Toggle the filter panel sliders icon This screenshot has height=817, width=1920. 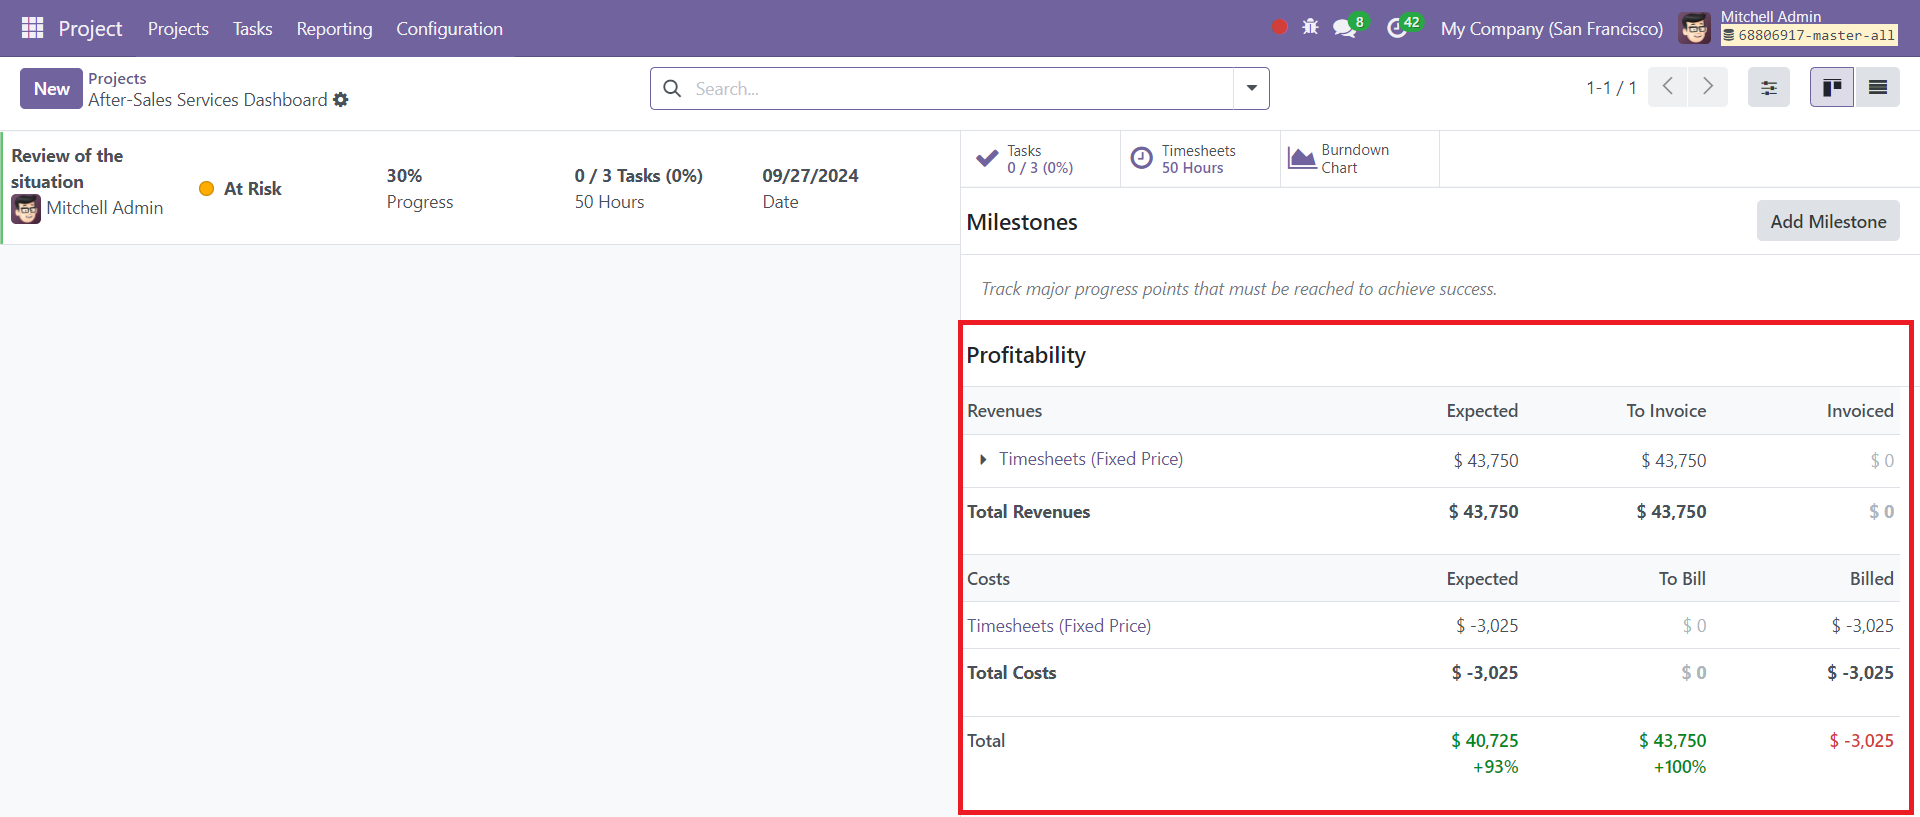pos(1769,88)
